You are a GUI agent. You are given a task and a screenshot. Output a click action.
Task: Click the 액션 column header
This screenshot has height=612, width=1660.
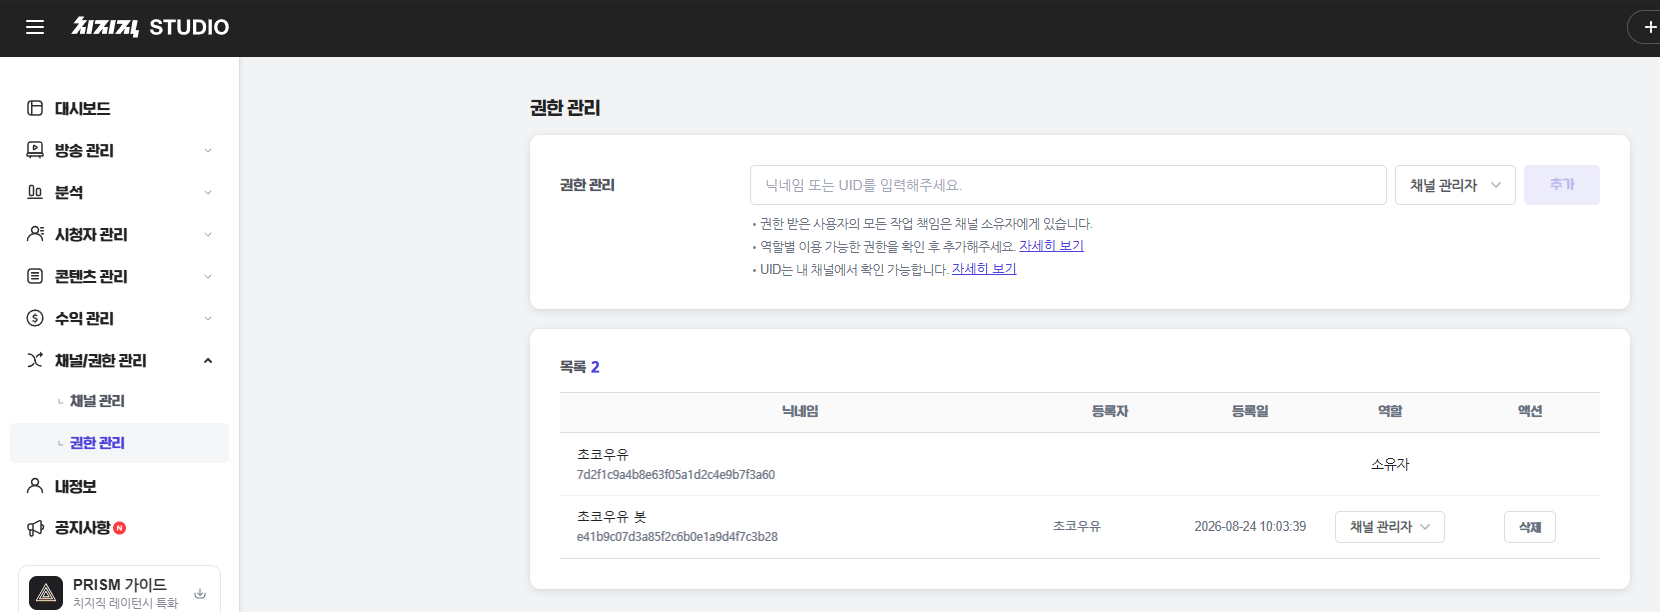pyautogui.click(x=1530, y=411)
